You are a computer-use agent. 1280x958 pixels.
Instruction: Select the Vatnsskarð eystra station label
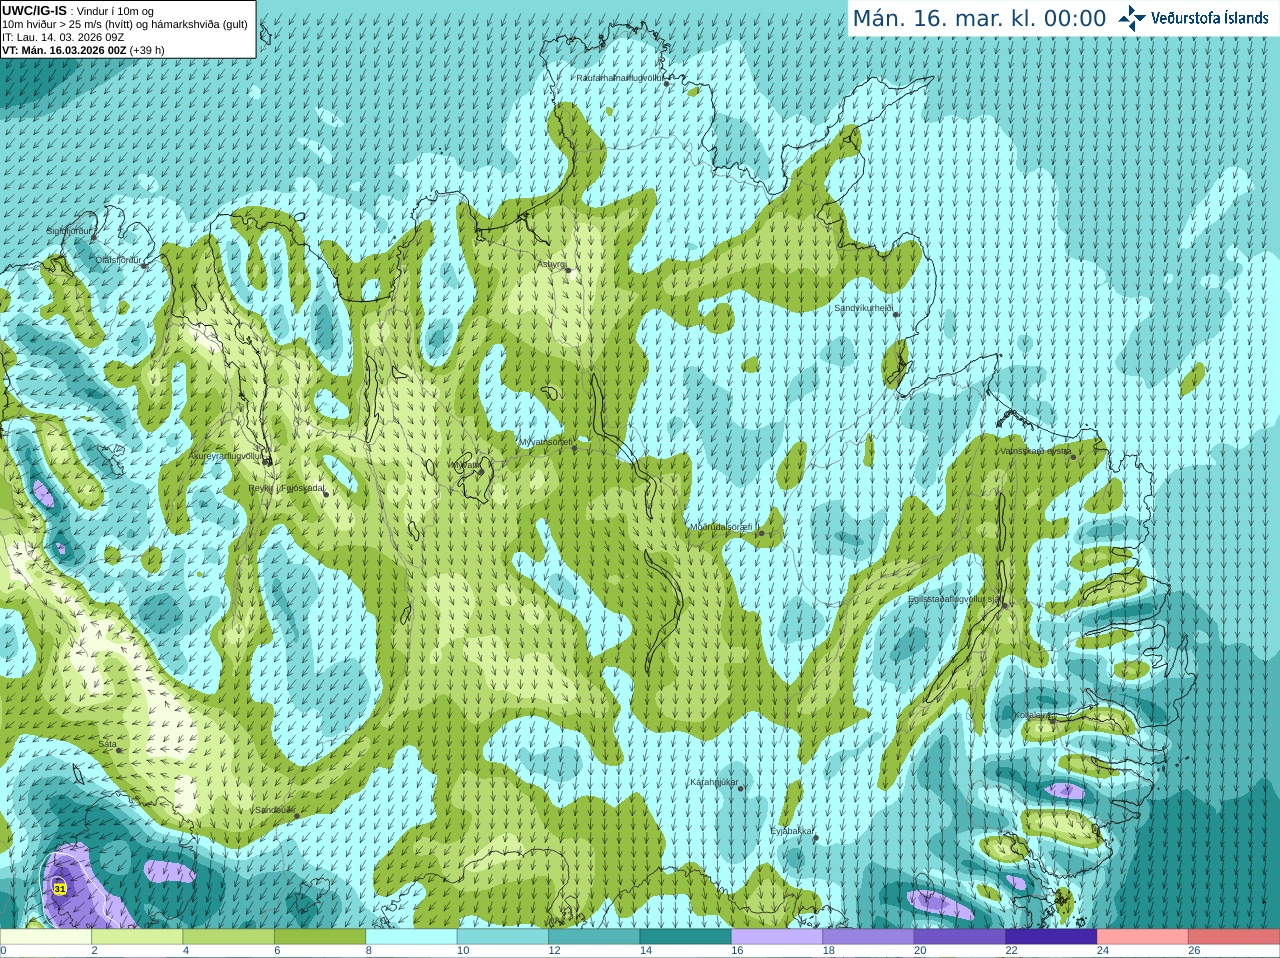pyautogui.click(x=1035, y=451)
